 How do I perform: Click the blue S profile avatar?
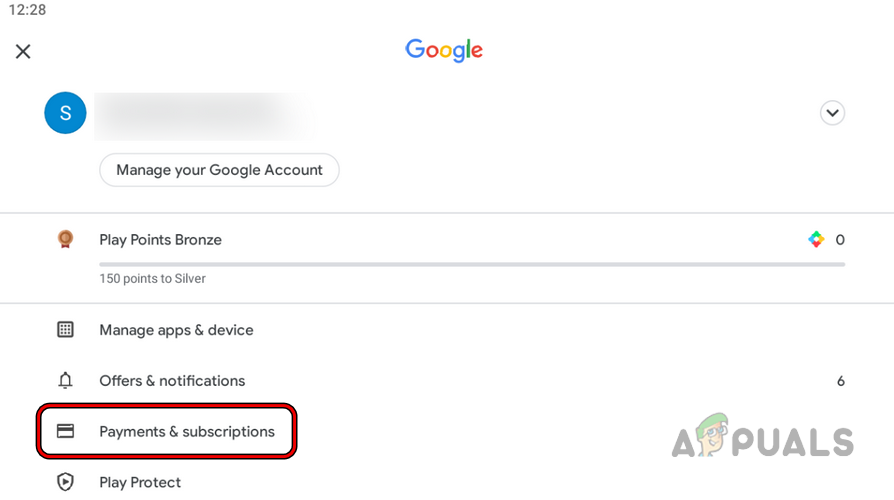click(65, 113)
